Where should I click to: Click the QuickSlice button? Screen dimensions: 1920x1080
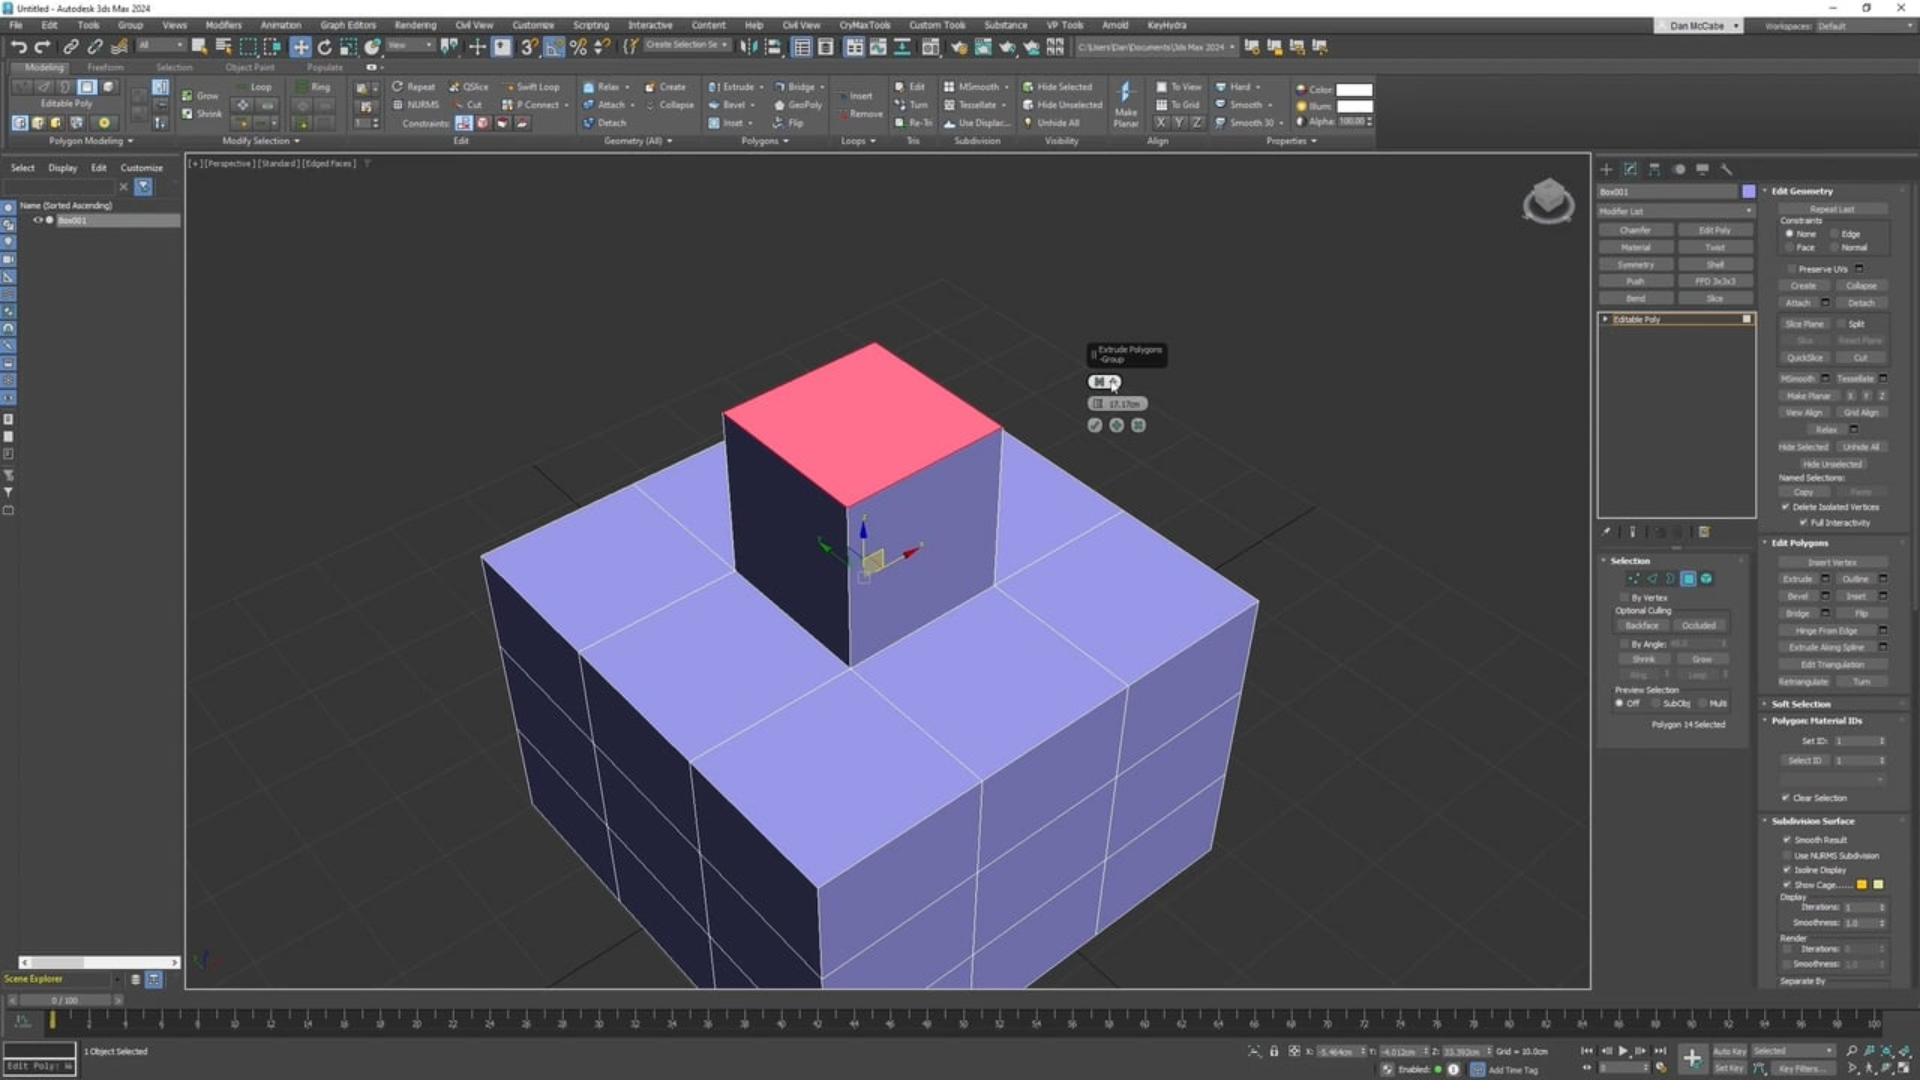[1804, 357]
